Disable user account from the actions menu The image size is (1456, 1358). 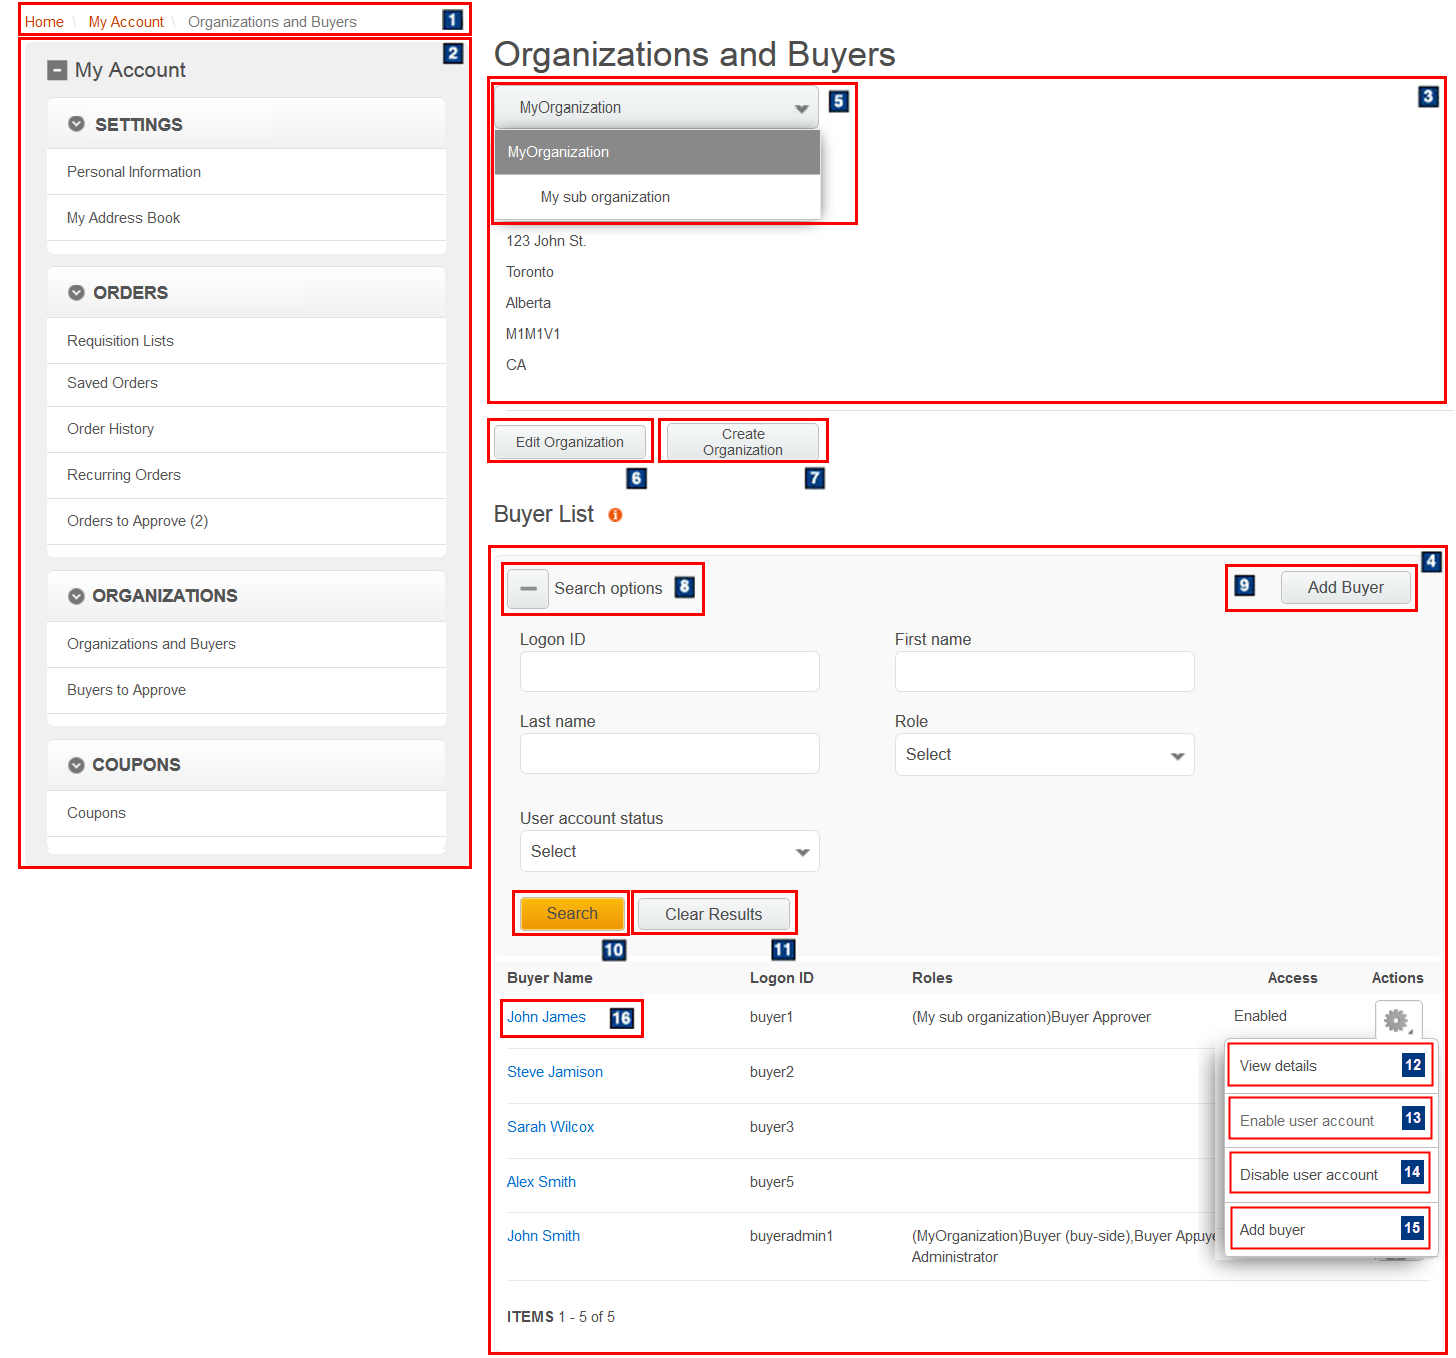coord(1308,1174)
